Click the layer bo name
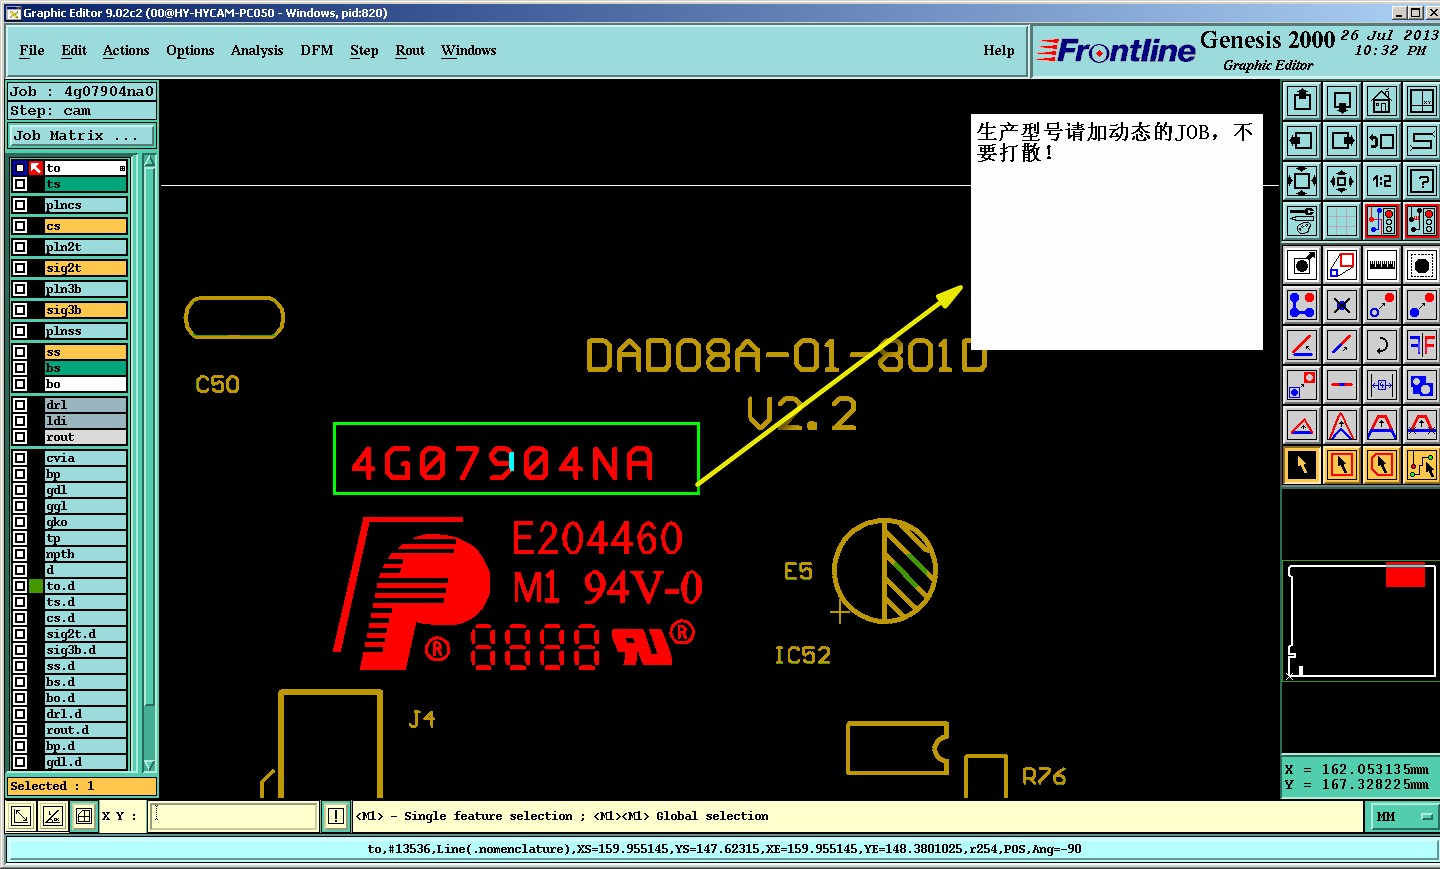The height and width of the screenshot is (869, 1440). click(86, 384)
